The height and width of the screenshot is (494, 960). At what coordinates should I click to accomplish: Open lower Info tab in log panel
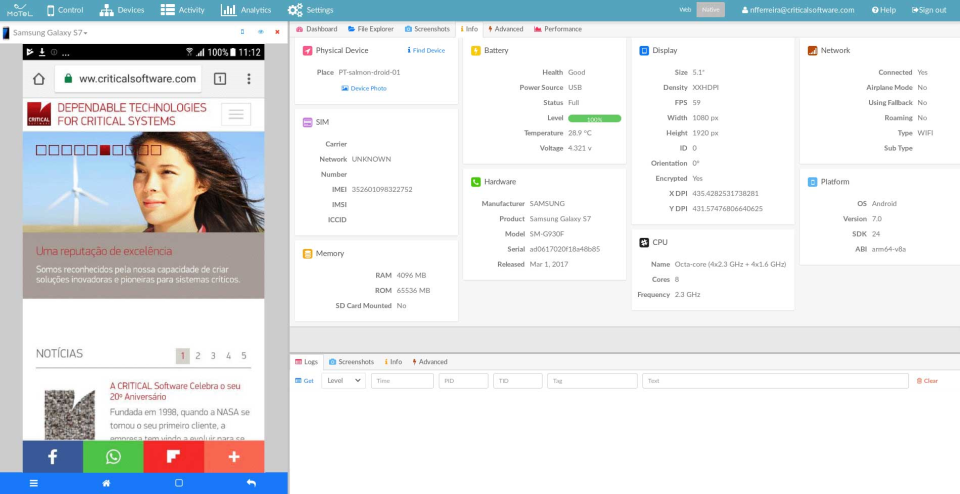(394, 362)
